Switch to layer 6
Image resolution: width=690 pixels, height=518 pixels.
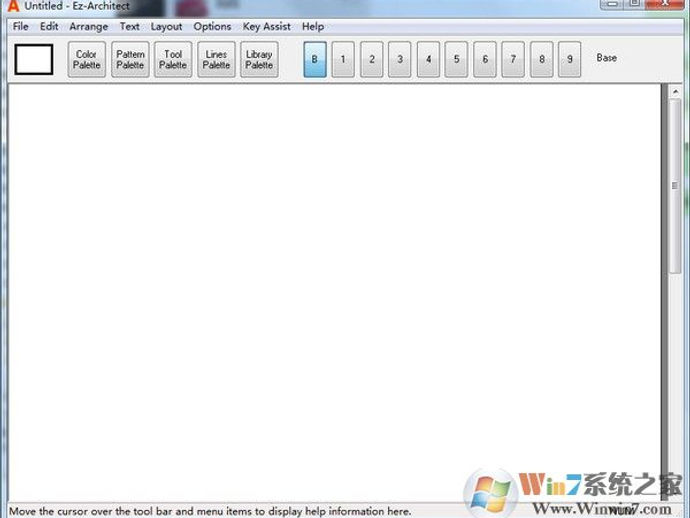coord(485,59)
